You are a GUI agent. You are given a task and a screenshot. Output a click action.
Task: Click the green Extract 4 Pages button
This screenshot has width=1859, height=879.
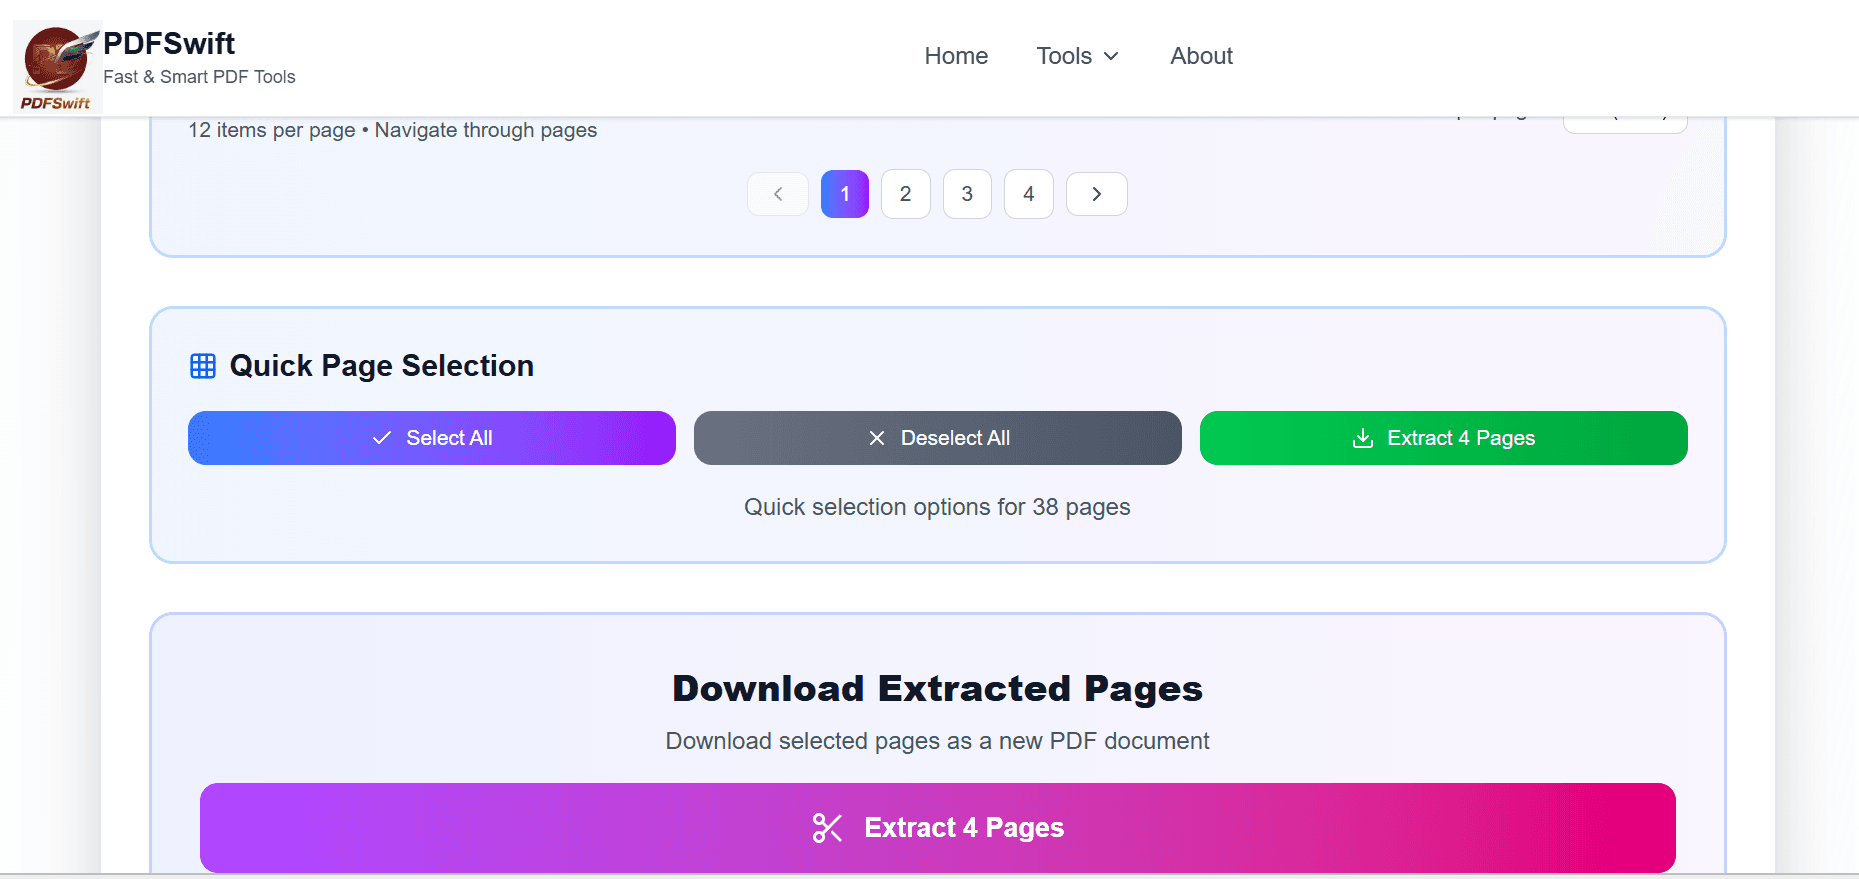pyautogui.click(x=1444, y=438)
